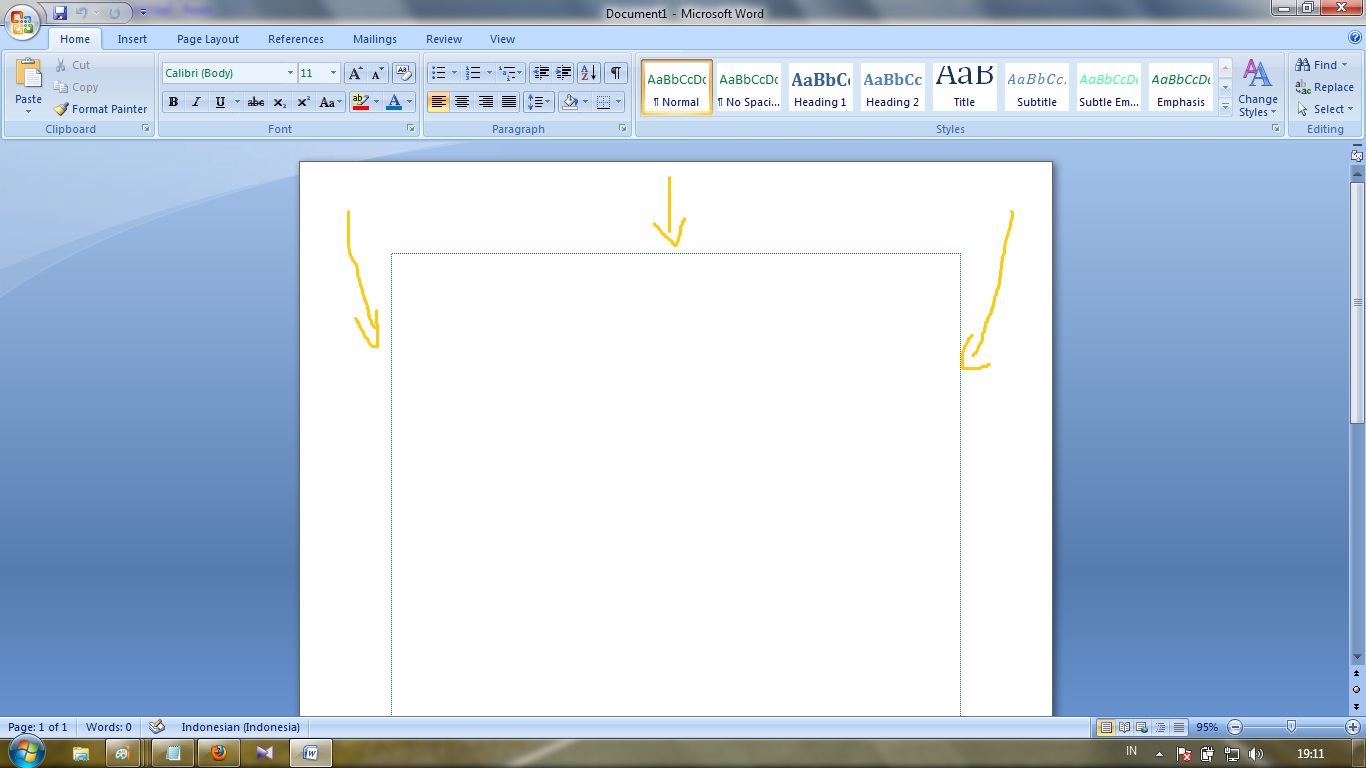Click the volume tray icon
This screenshot has height=768, width=1366.
(1256, 754)
